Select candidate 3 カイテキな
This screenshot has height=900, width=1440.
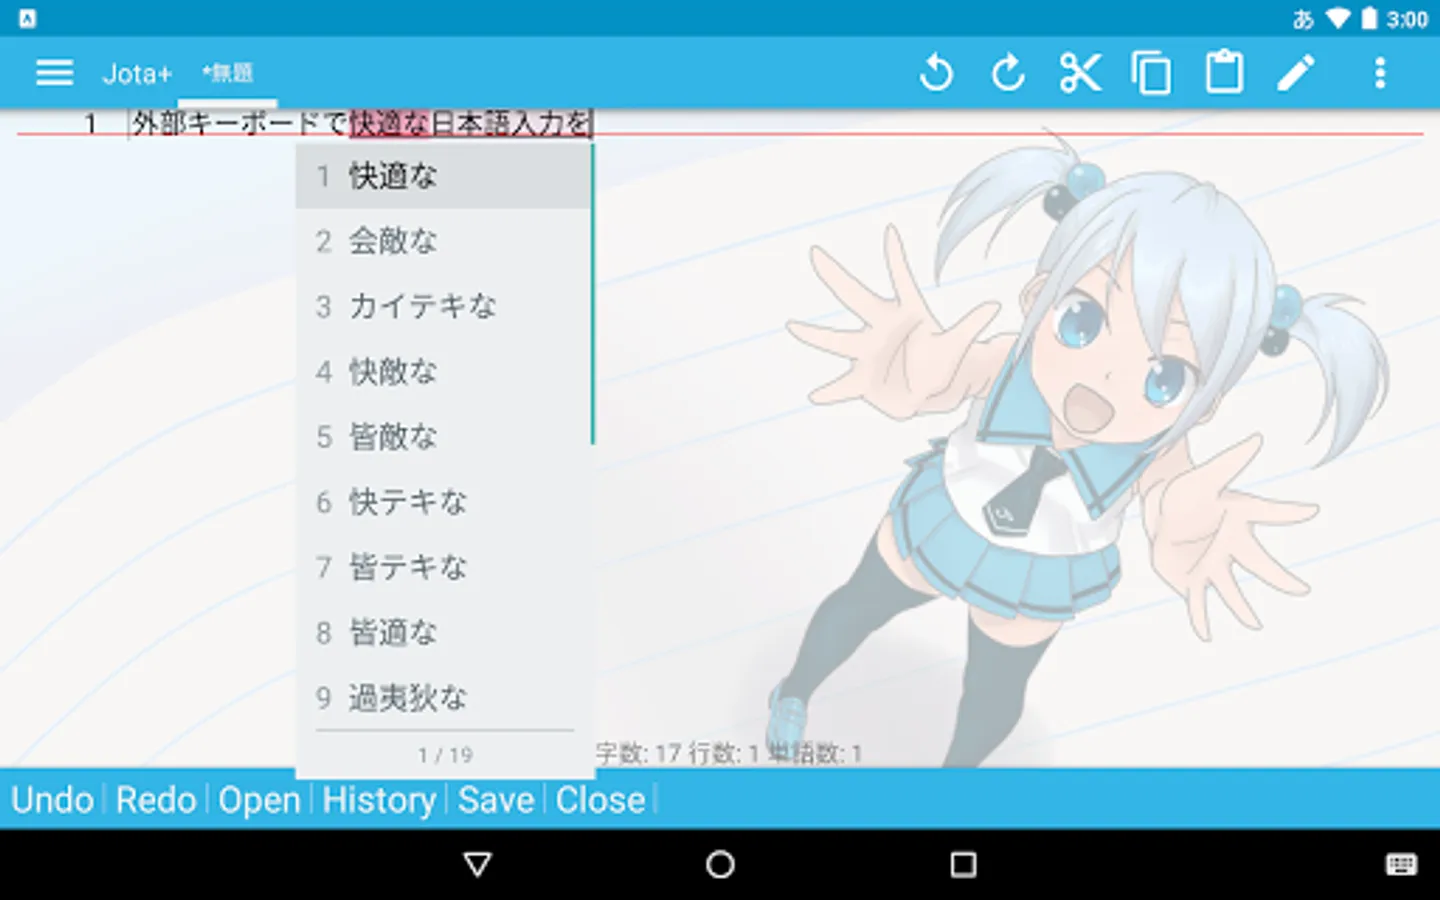point(443,306)
